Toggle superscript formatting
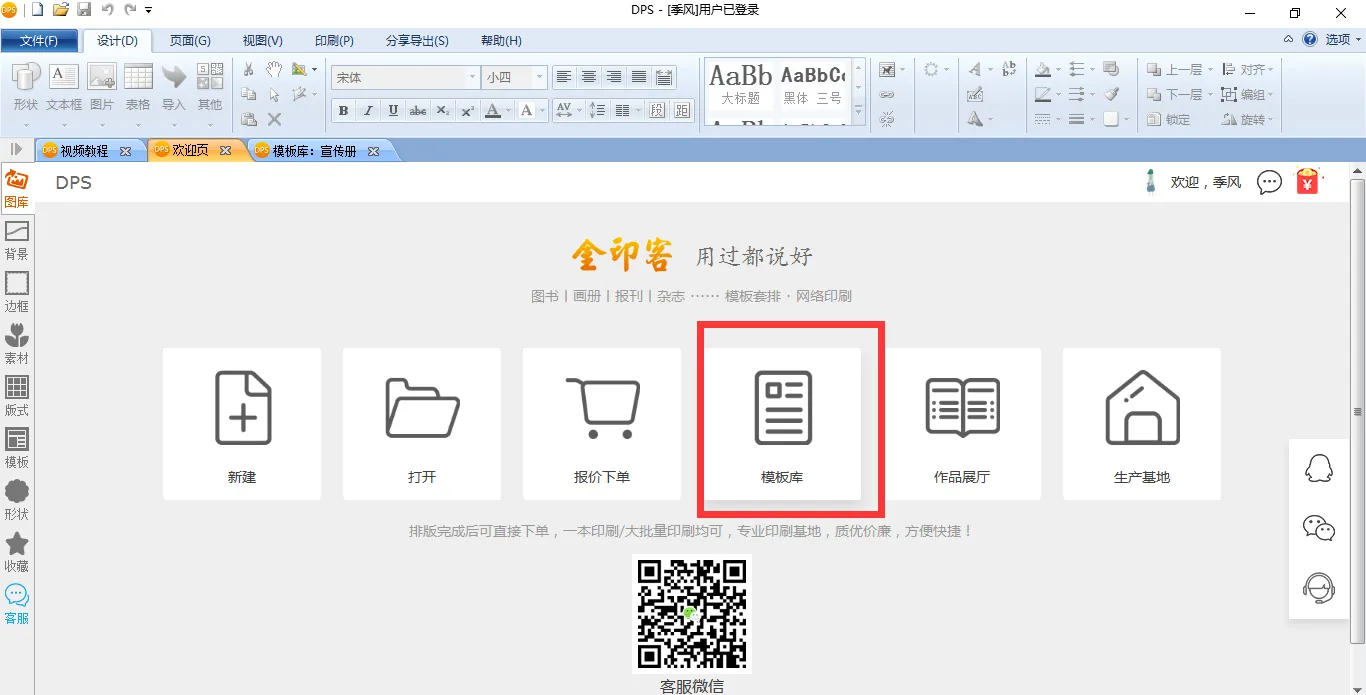This screenshot has width=1366, height=695. tap(468, 111)
